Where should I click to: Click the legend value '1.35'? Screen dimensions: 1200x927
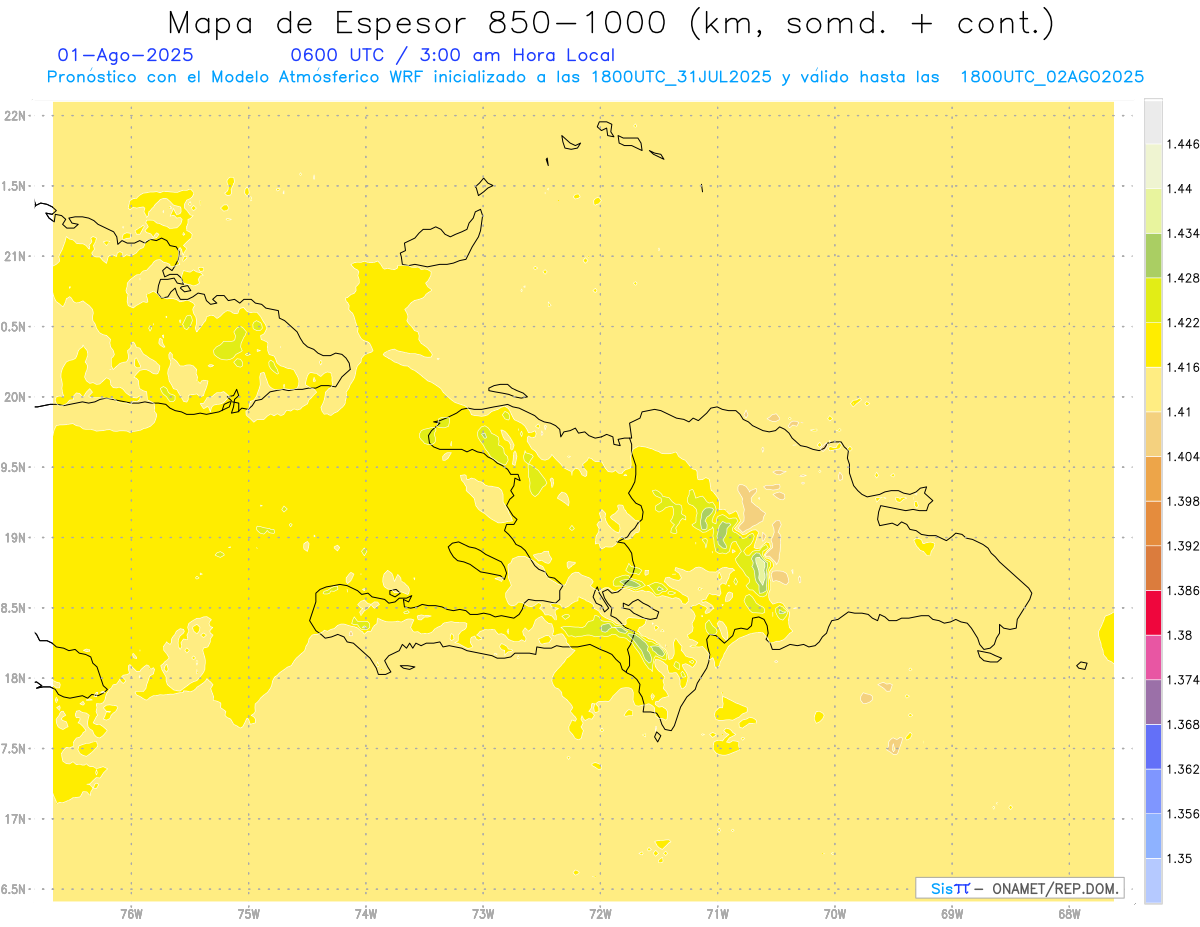tap(1179, 858)
